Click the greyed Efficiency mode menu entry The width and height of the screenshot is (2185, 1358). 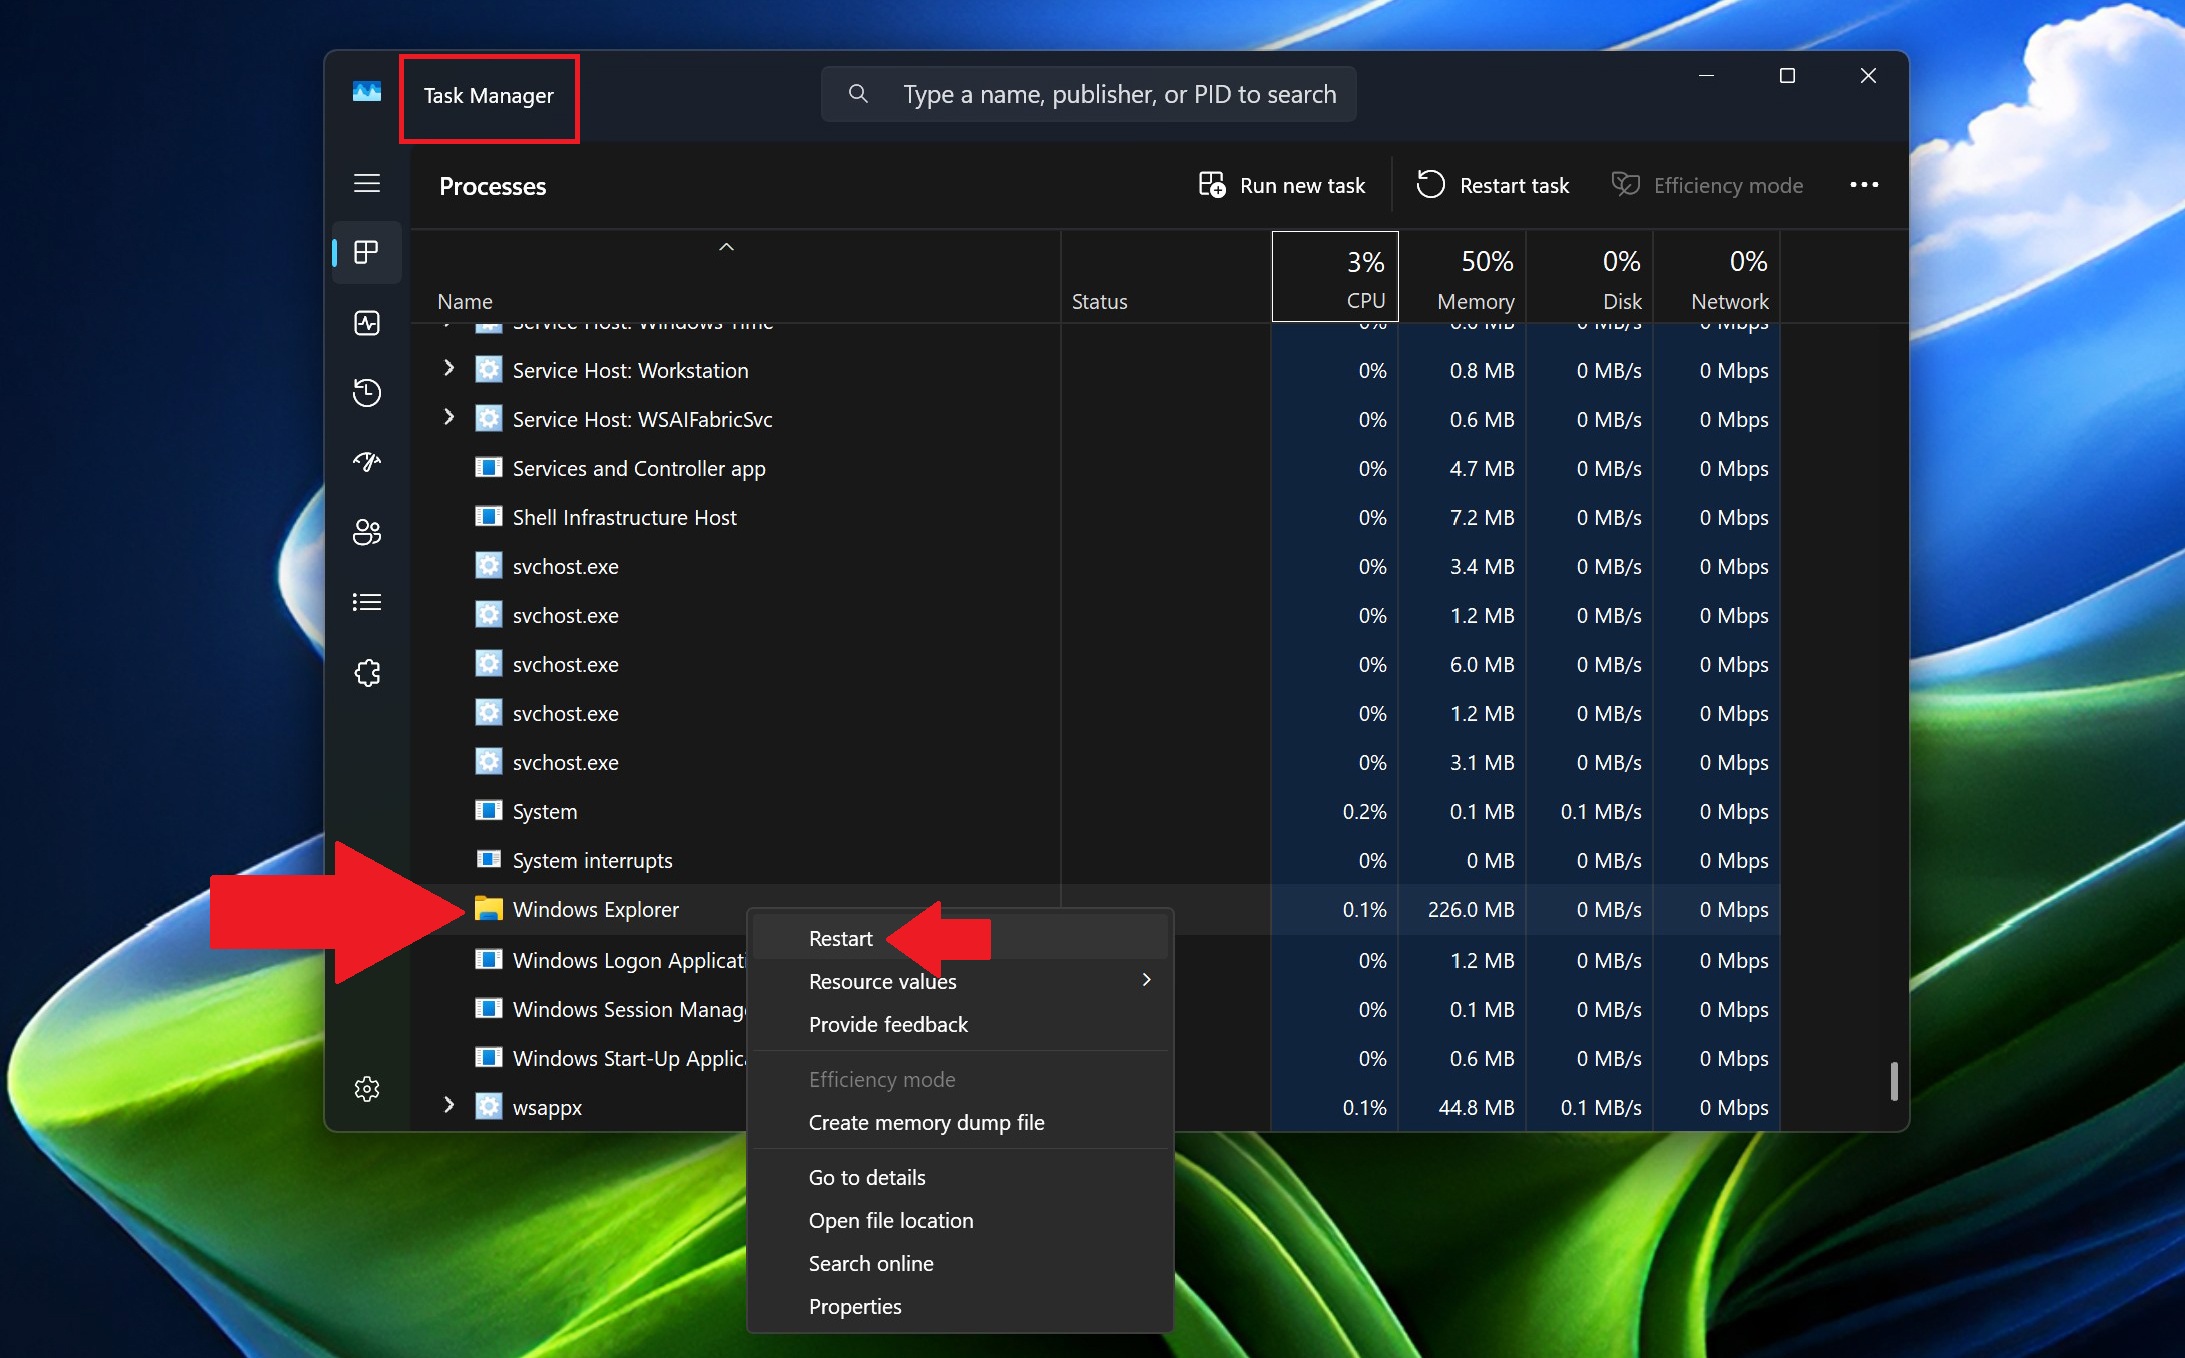961,1079
